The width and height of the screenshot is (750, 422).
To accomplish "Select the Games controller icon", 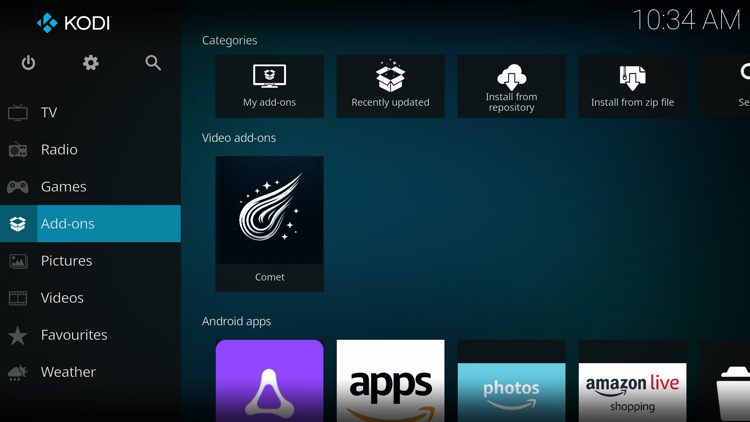I will click(18, 187).
